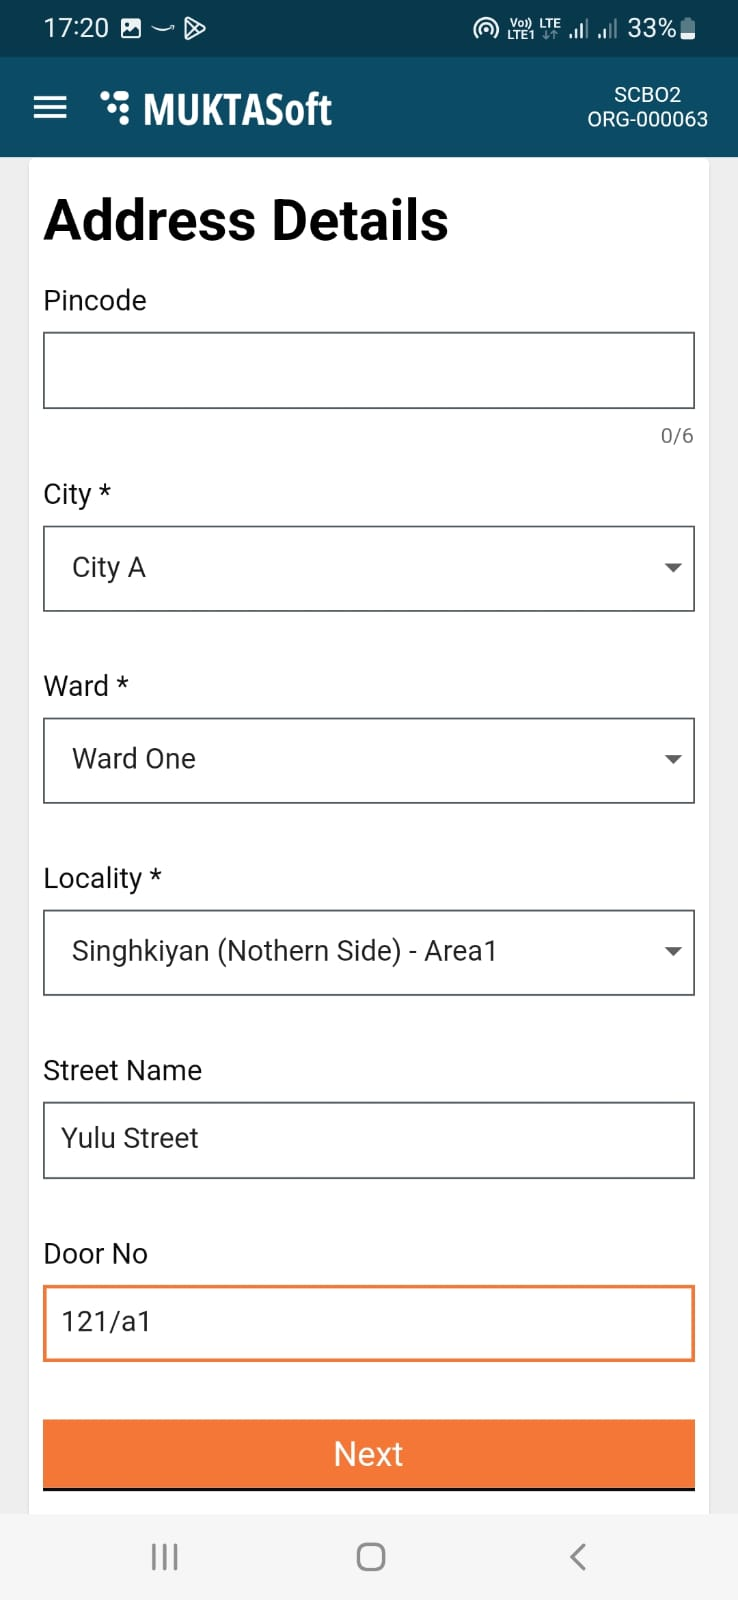Open the hamburger navigation menu
Image resolution: width=738 pixels, height=1600 pixels.
click(x=50, y=108)
